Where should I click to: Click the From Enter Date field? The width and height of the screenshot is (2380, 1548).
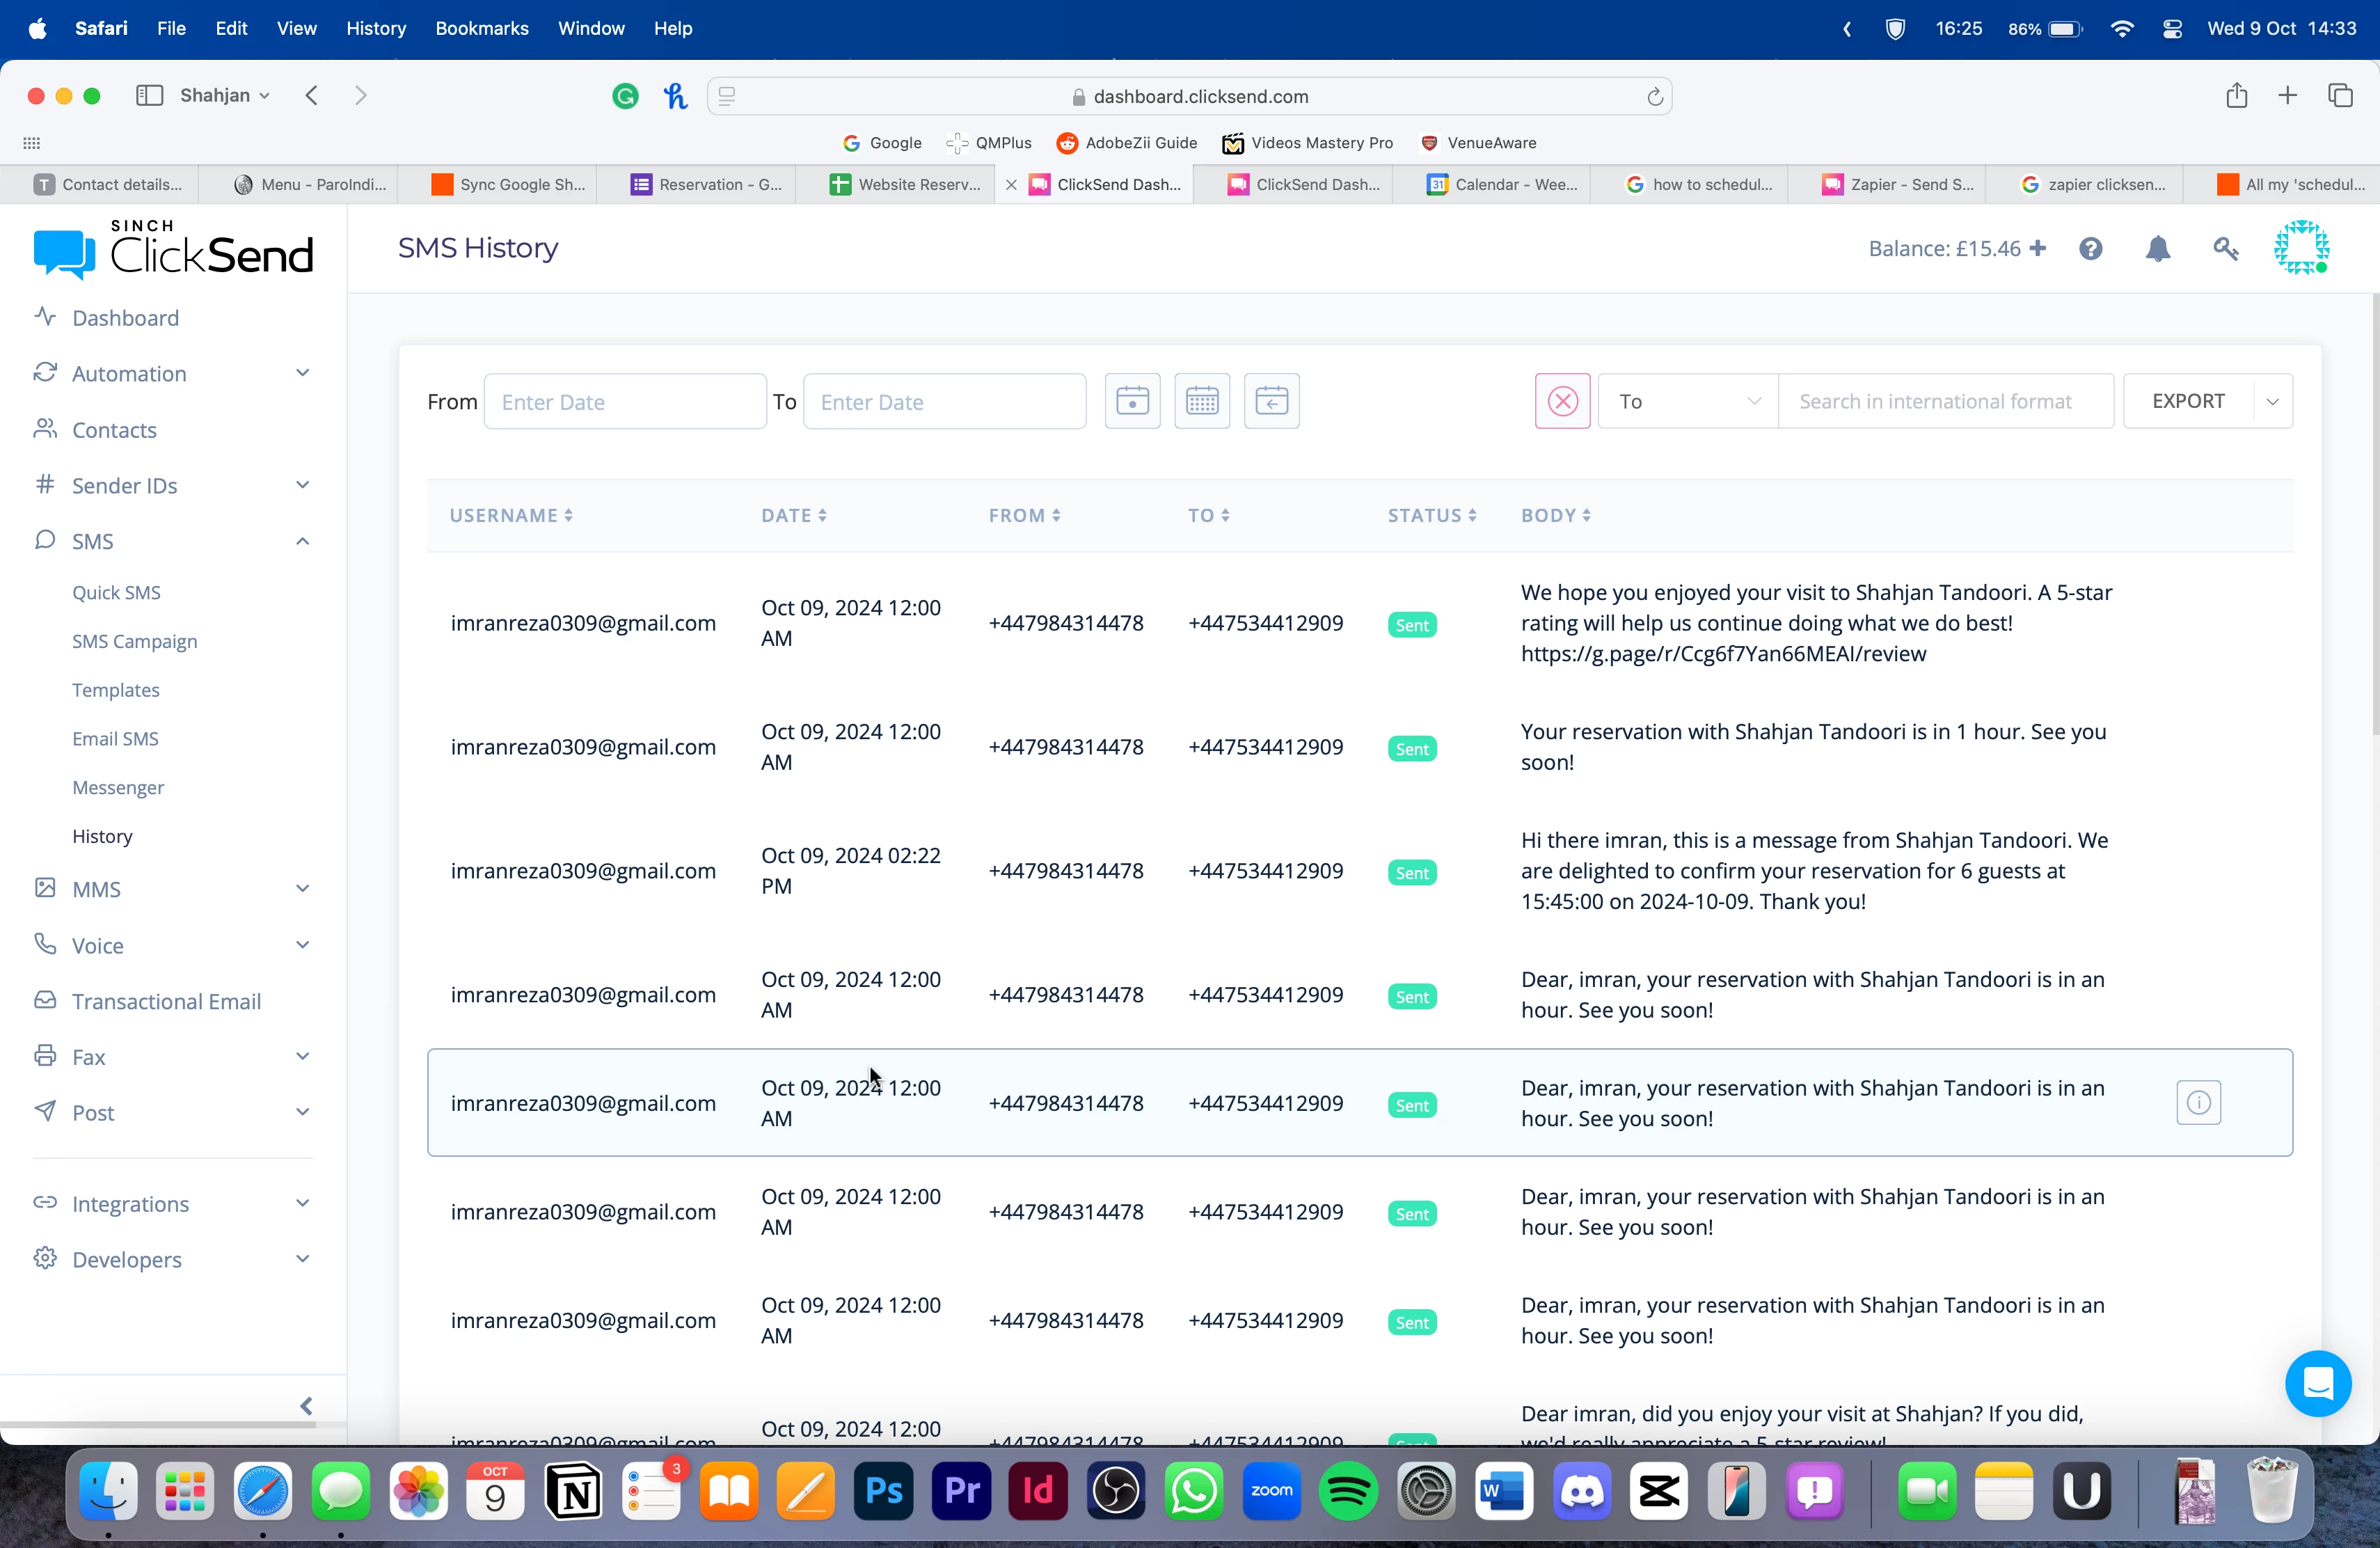click(624, 402)
